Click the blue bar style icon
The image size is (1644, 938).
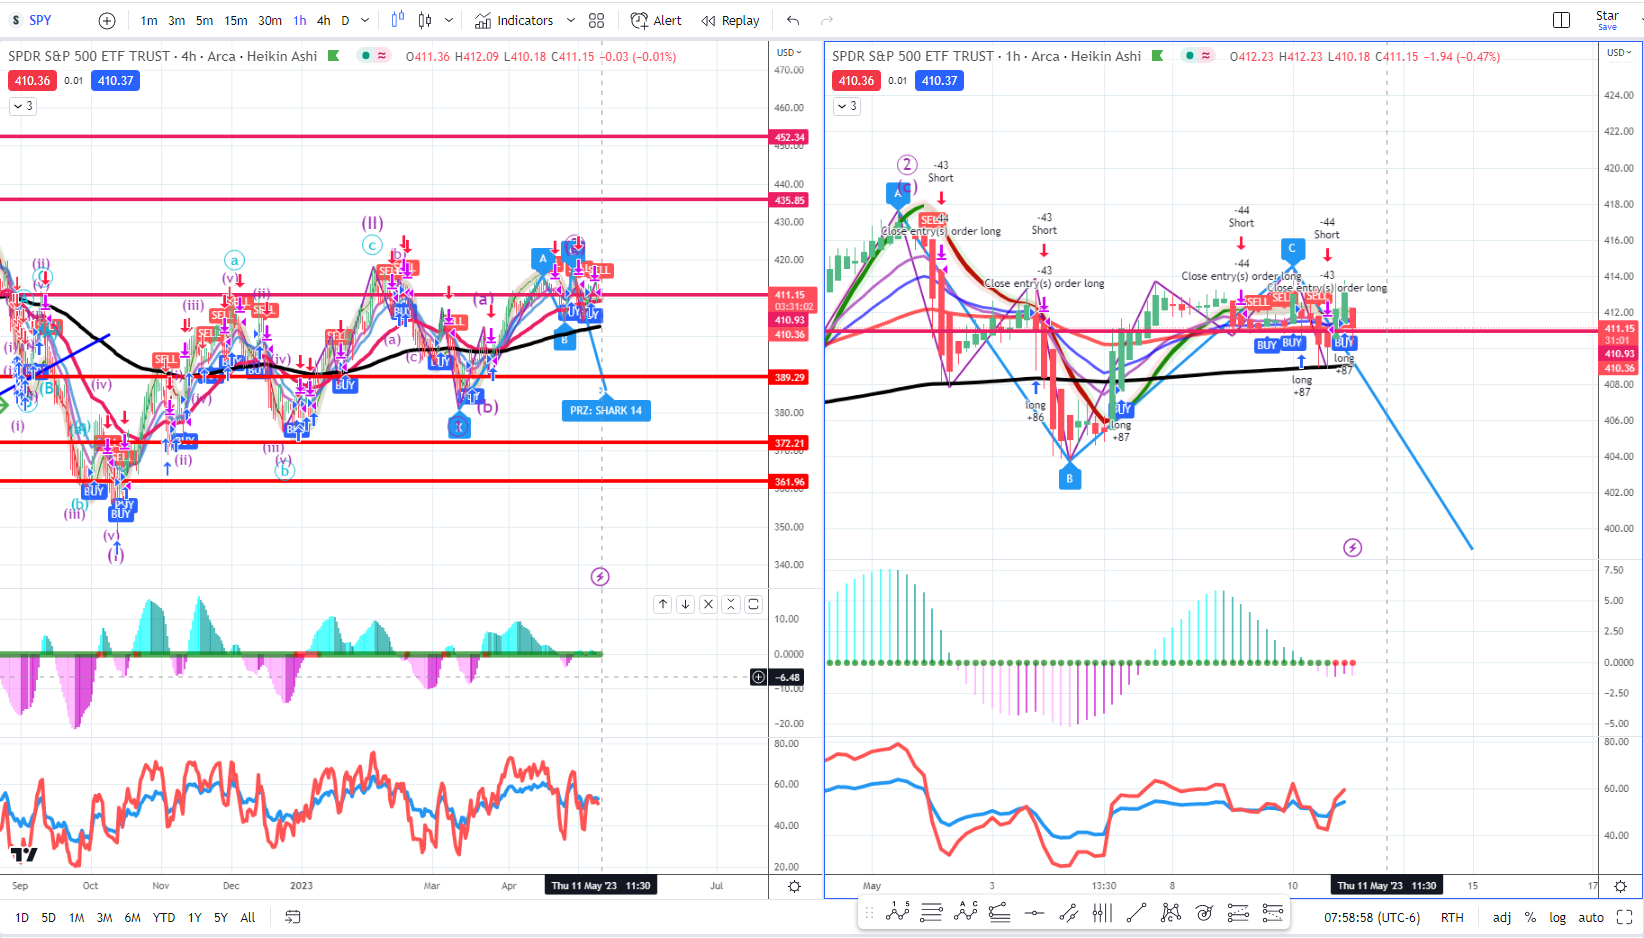click(398, 20)
